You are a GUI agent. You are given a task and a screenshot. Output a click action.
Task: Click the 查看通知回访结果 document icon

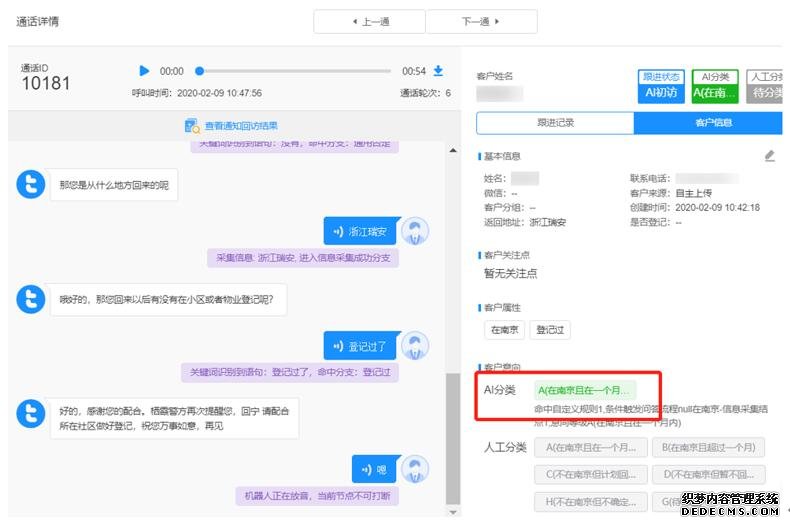(192, 126)
